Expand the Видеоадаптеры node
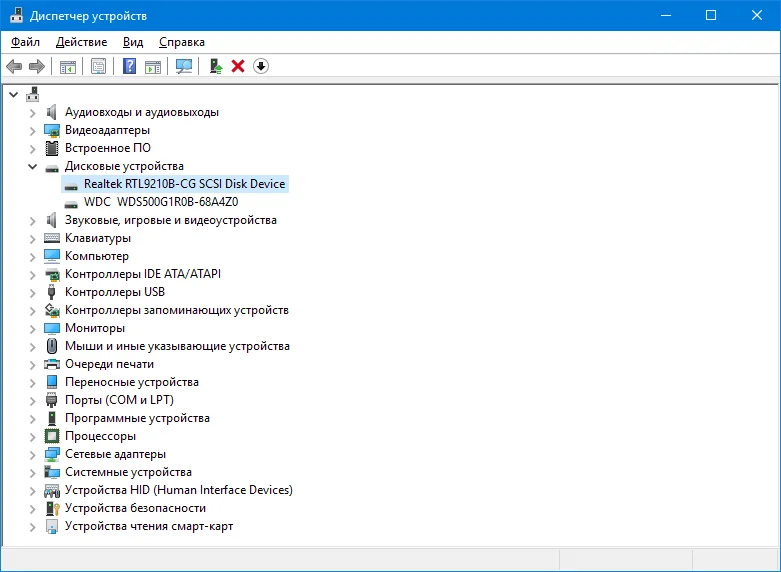 coord(32,131)
